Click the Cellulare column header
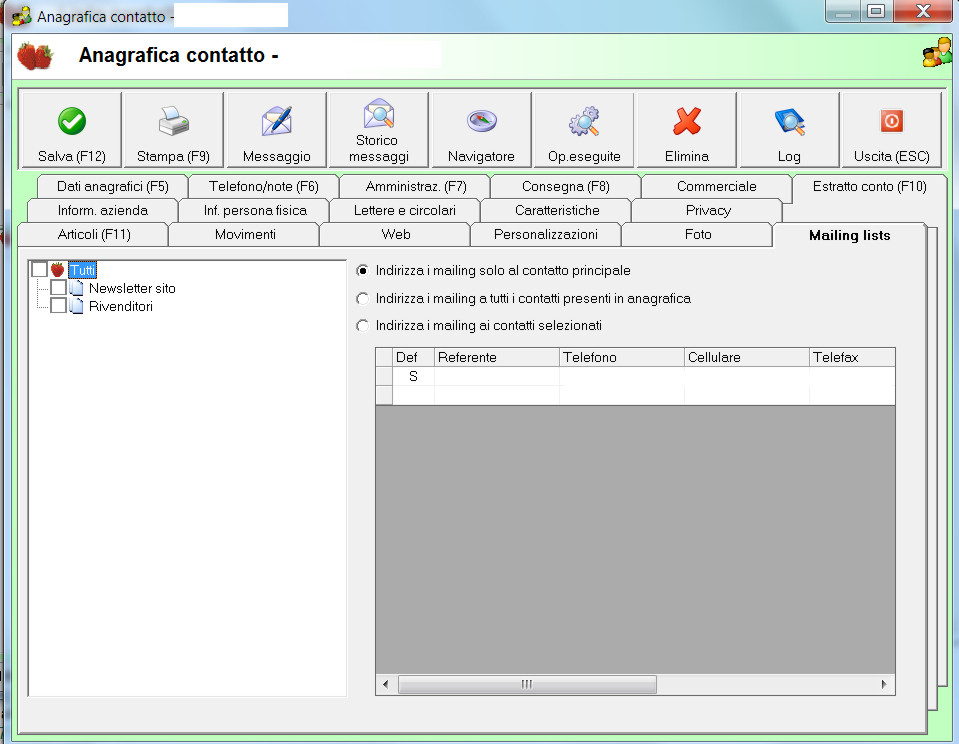 coord(747,357)
